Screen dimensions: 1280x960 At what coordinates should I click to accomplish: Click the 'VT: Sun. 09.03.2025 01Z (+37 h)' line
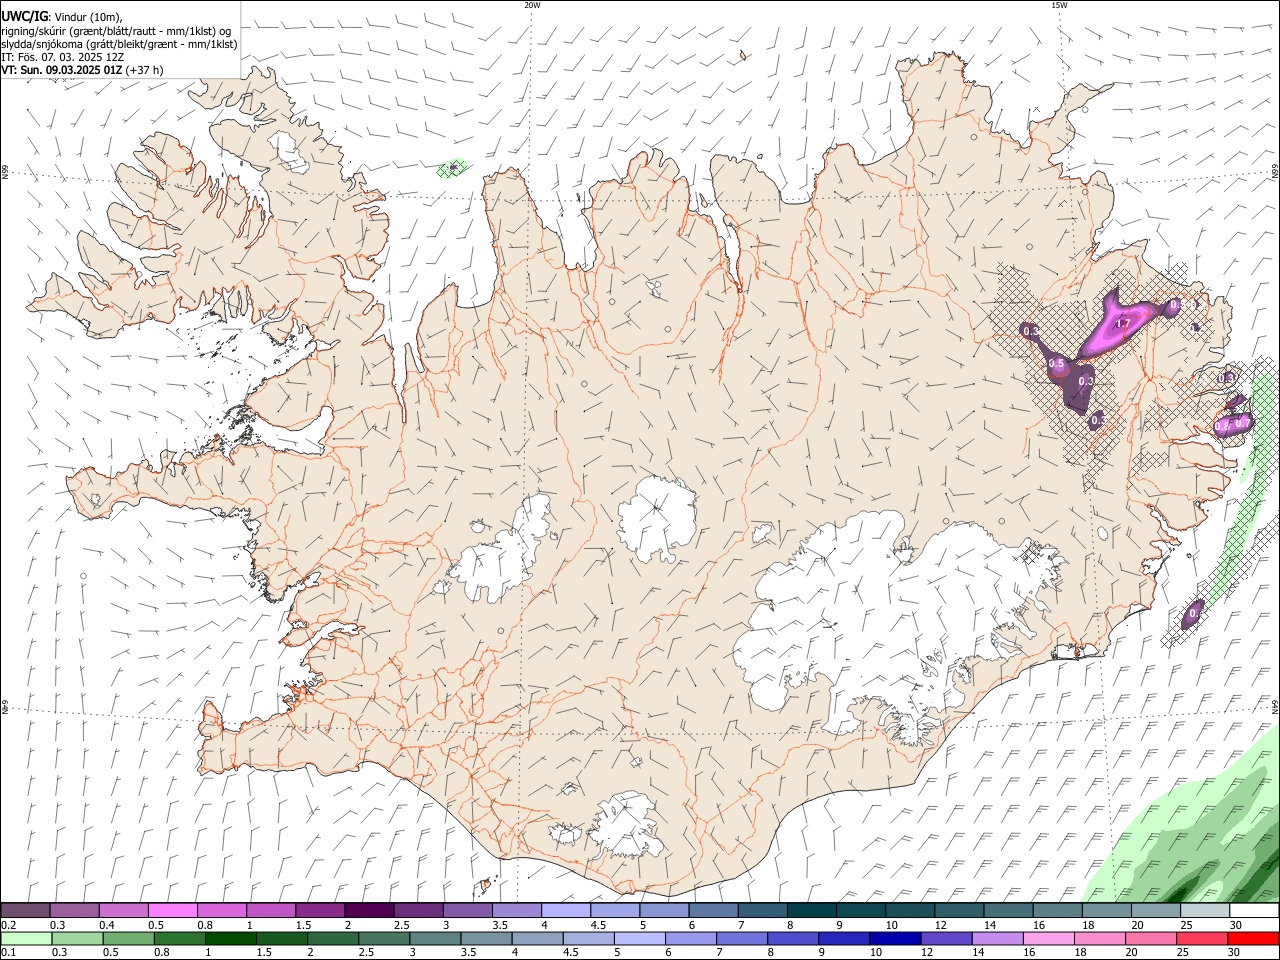82,70
